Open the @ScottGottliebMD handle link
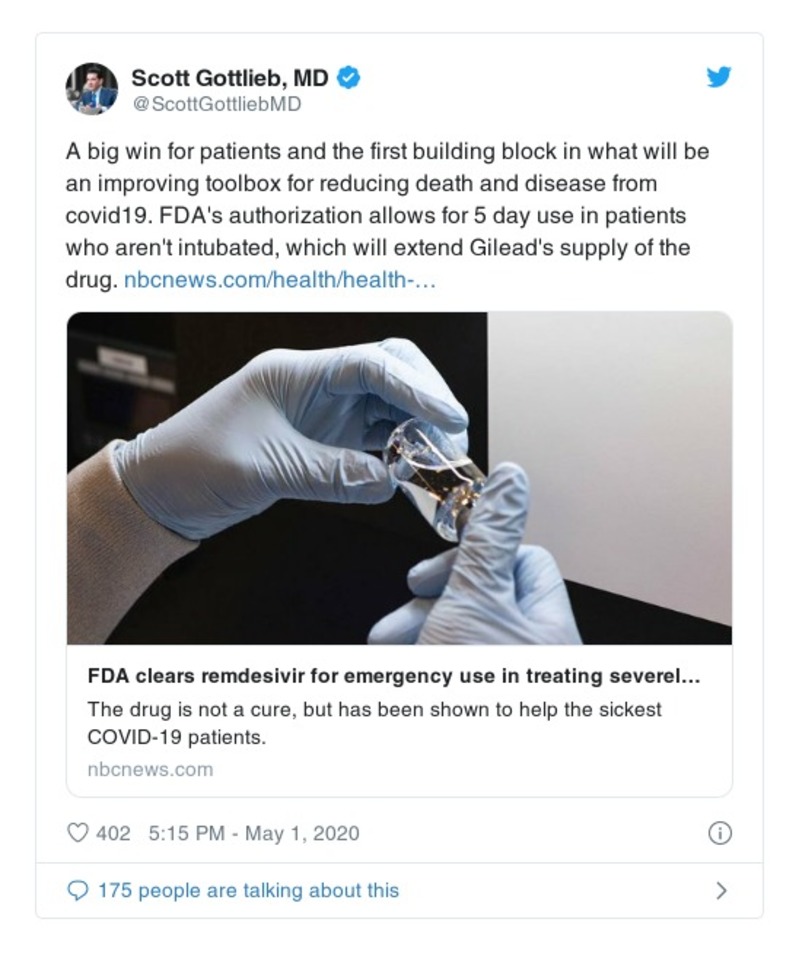 pyautogui.click(x=216, y=104)
